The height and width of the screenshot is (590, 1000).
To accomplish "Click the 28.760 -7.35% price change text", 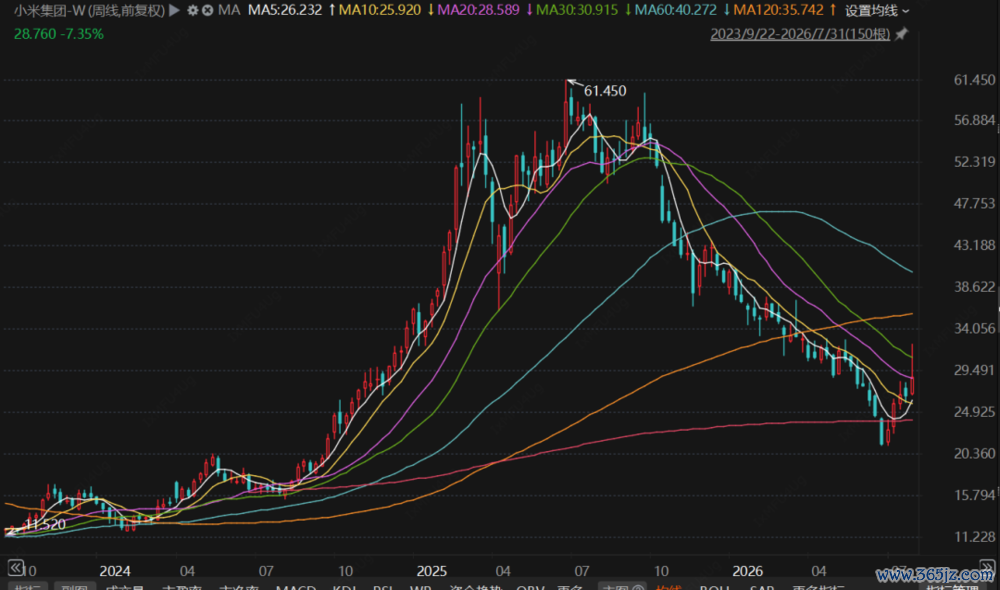I will point(59,34).
